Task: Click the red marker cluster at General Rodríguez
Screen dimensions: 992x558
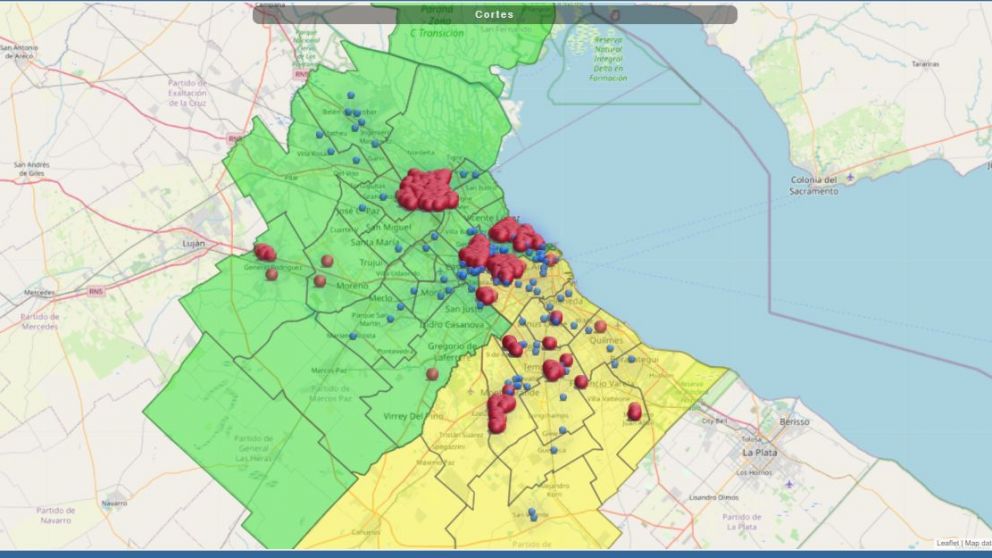Action: tap(265, 253)
